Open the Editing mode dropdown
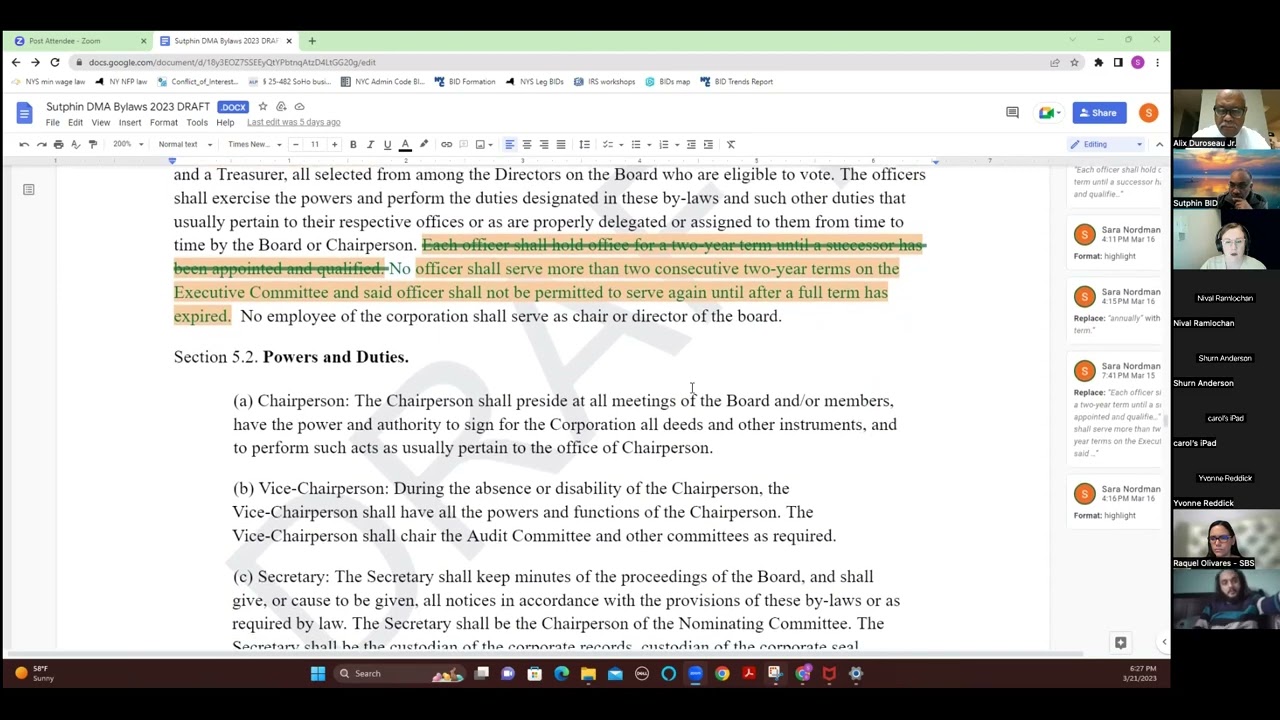Screen dimensions: 1280x720 pos(1105,144)
